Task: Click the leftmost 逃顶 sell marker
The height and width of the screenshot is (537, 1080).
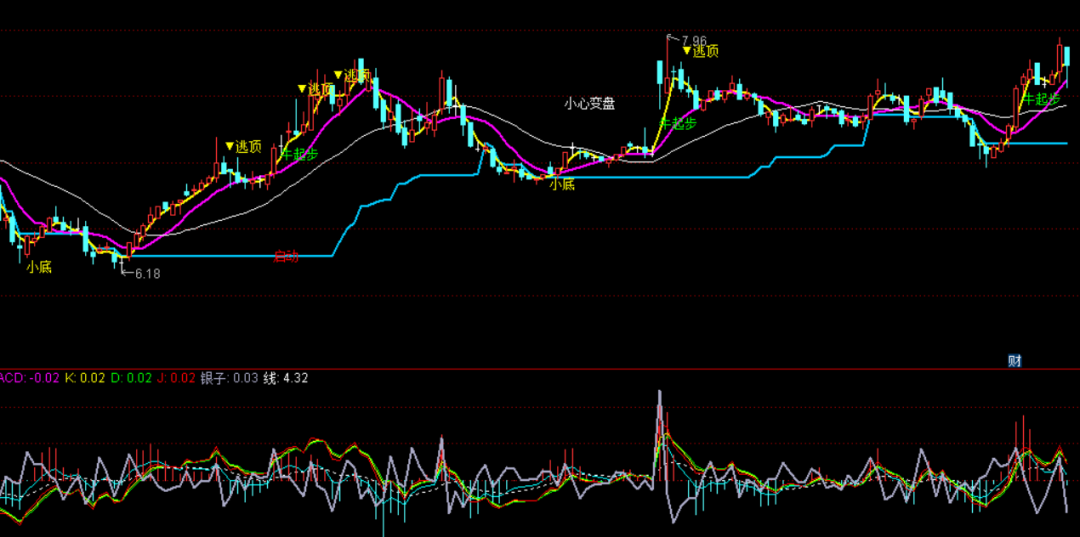Action: tap(243, 147)
